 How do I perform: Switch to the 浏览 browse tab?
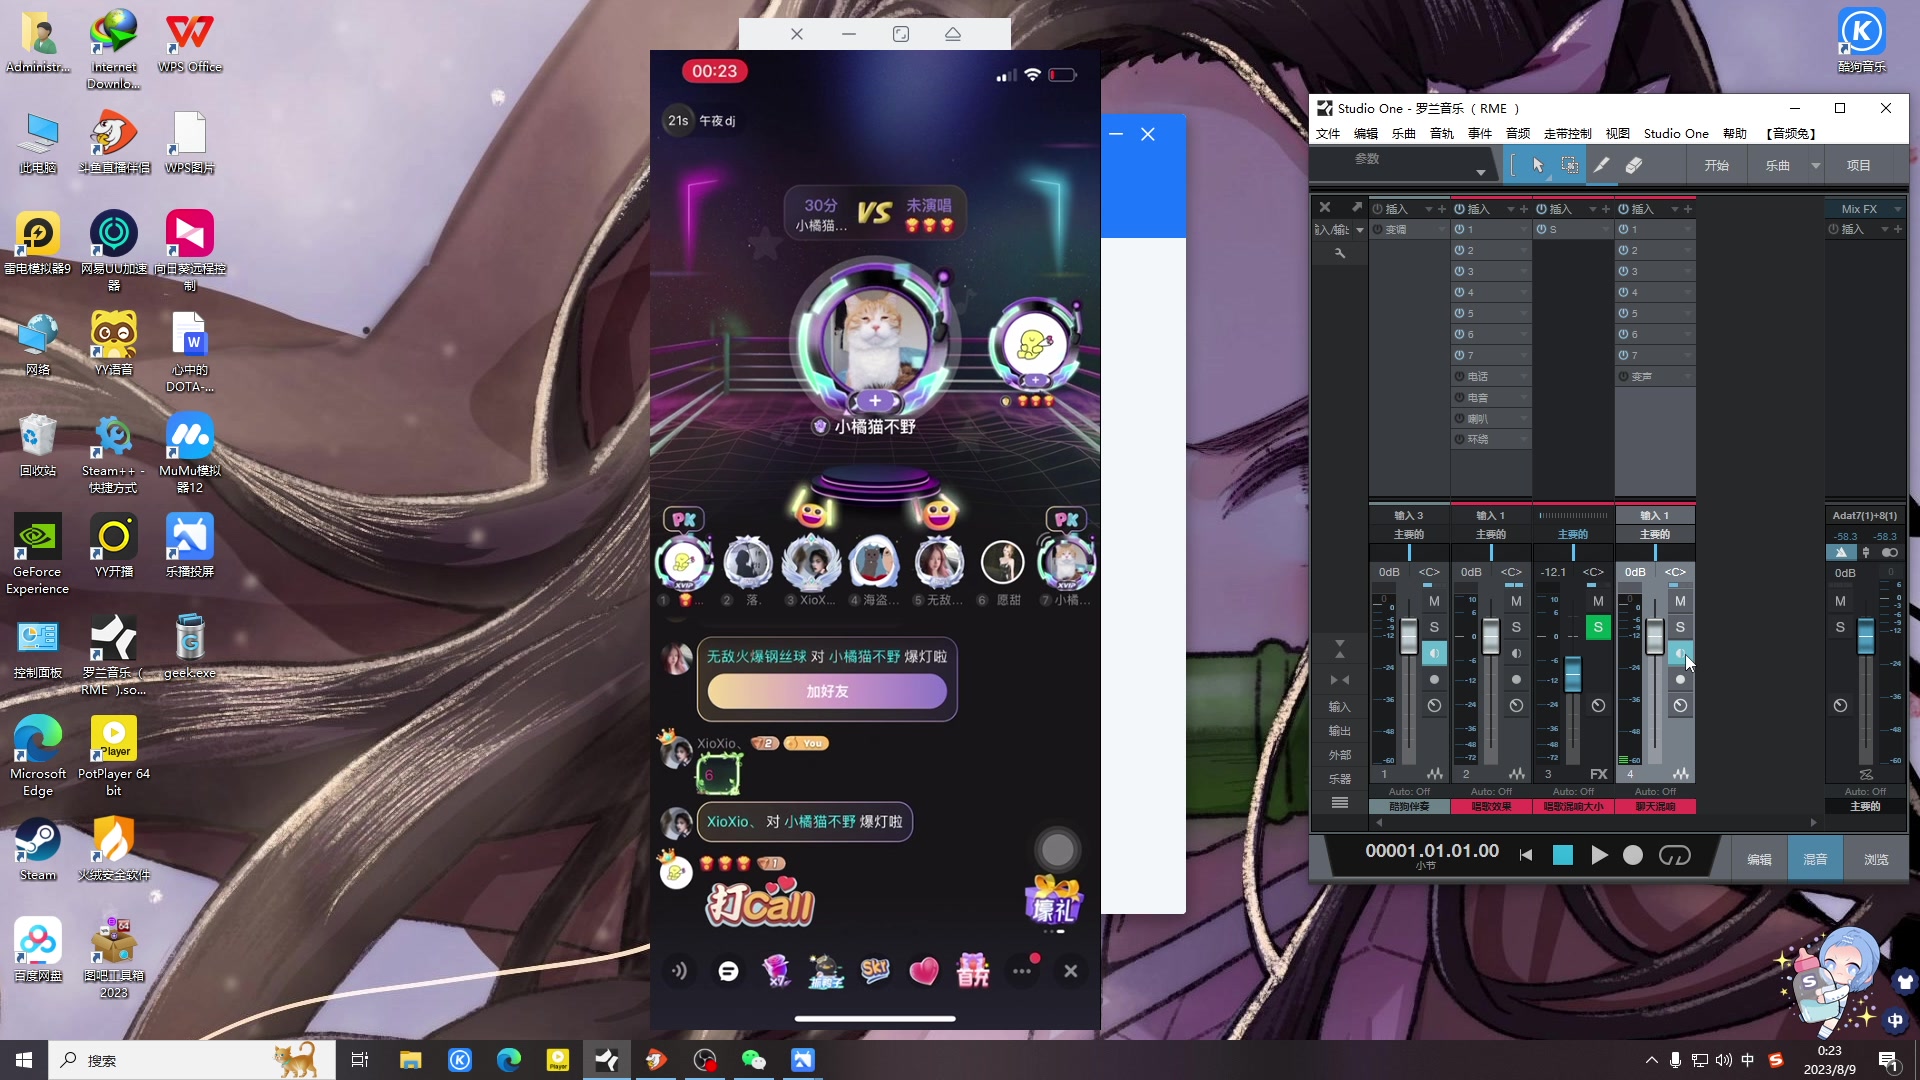[1876, 859]
